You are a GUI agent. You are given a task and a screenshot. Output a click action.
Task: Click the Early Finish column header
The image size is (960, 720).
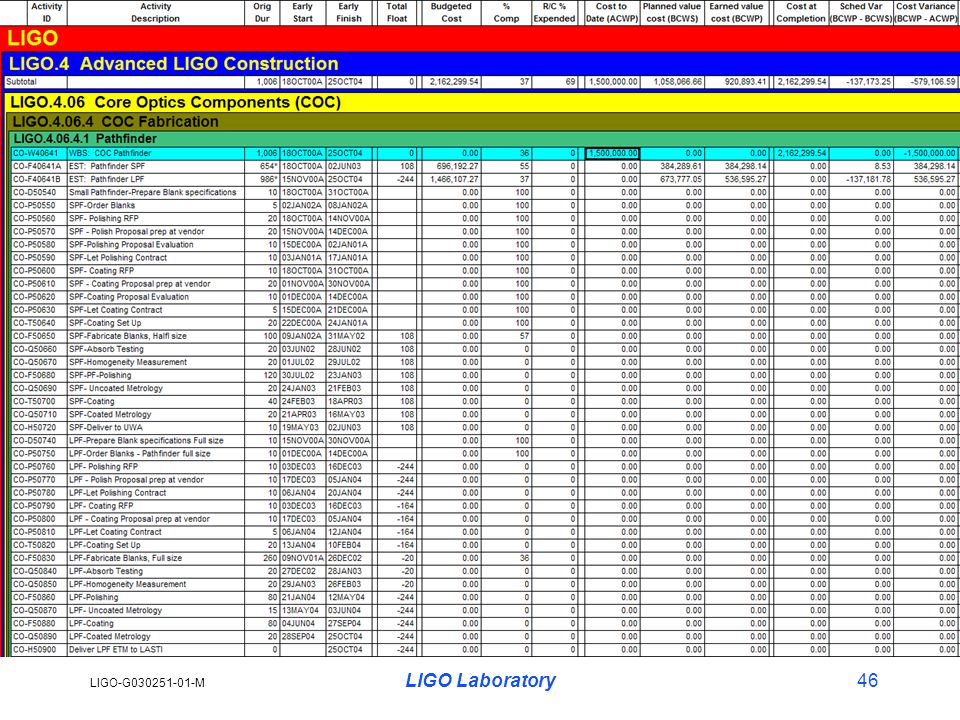348,13
